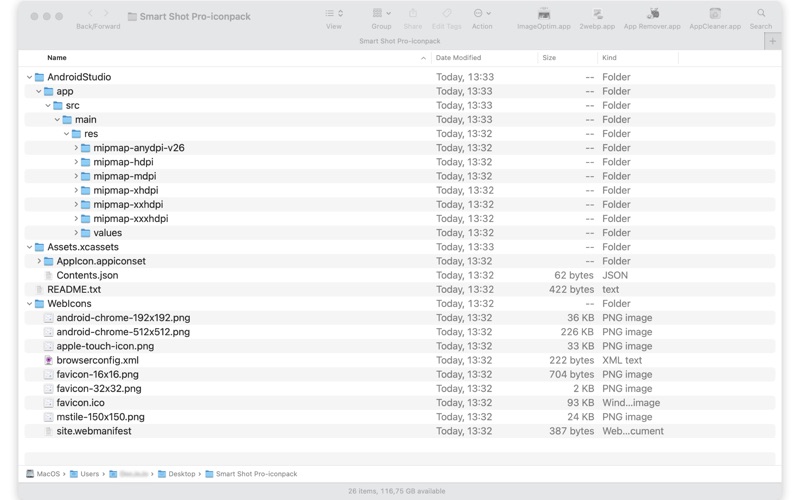Select android-chrome-512x512.png file name
This screenshot has width=800, height=500.
(123, 332)
